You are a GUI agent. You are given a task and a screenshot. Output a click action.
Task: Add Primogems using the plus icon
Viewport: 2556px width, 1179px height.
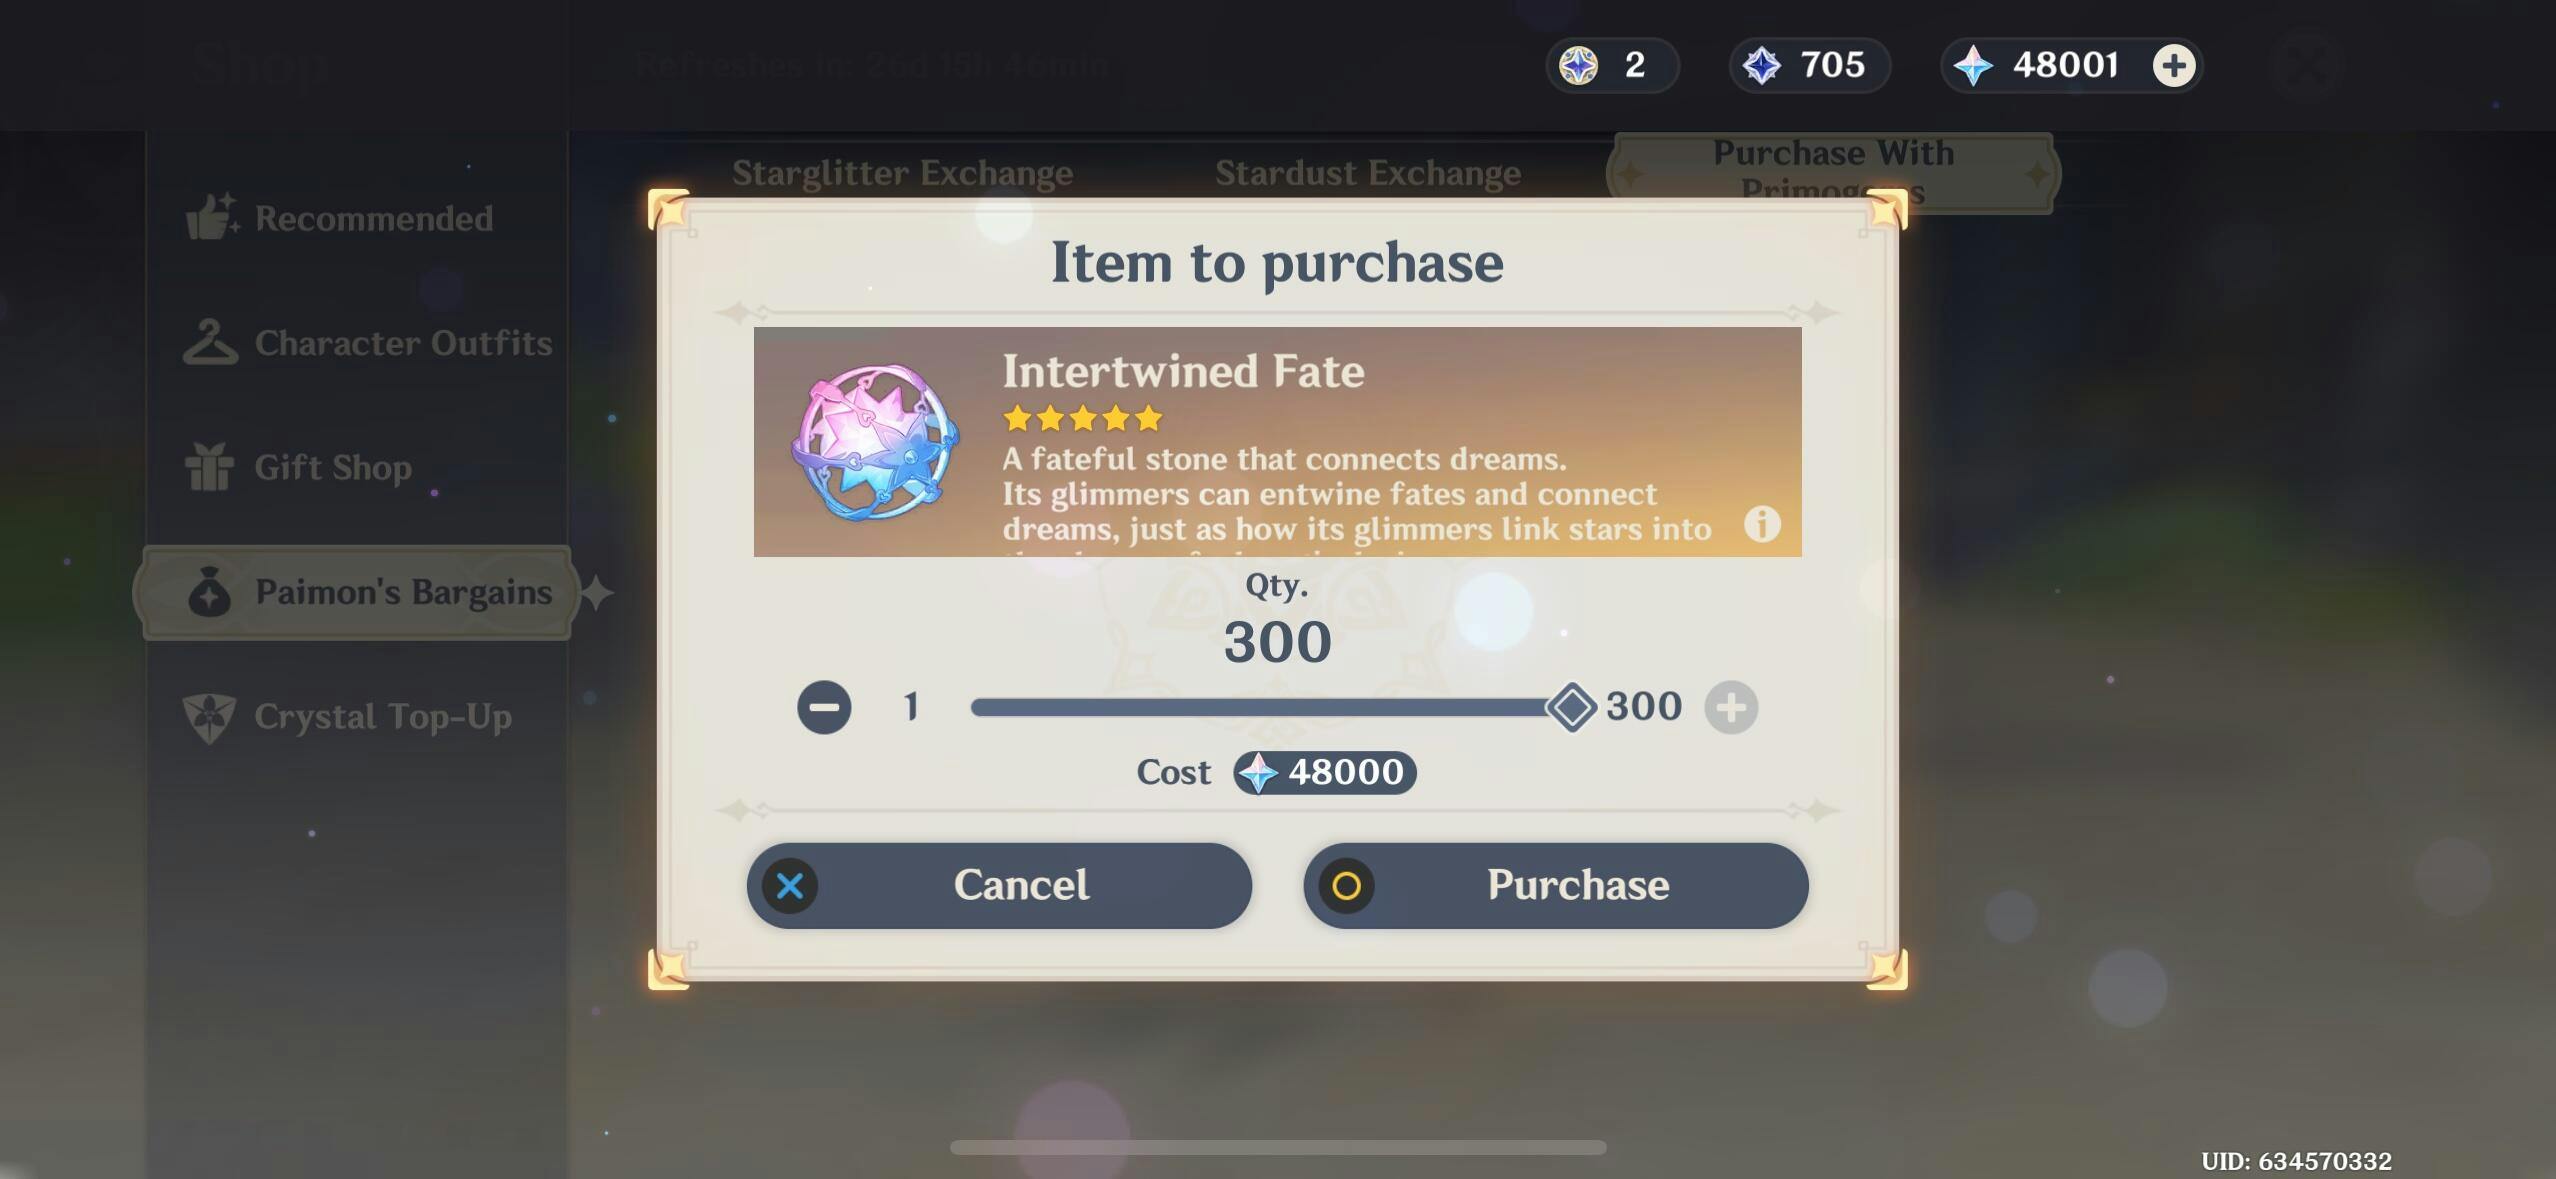2173,66
